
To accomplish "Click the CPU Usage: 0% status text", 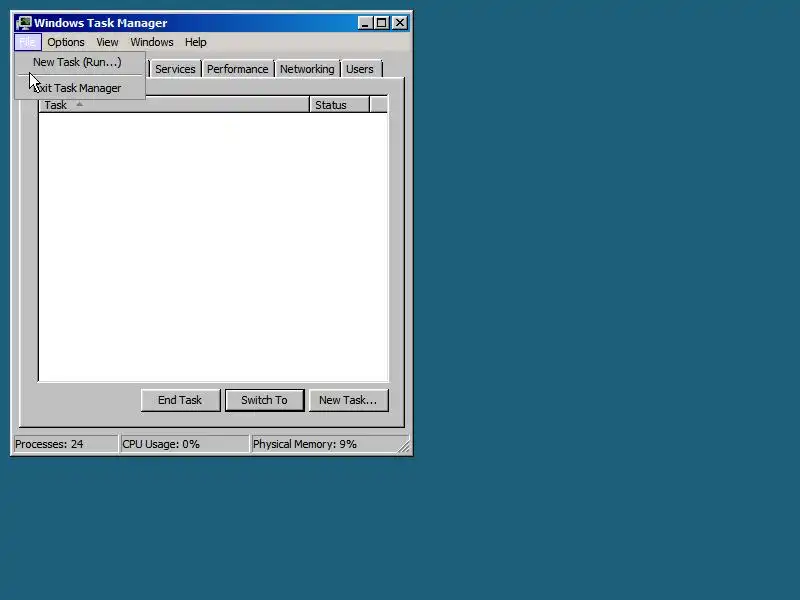I will point(161,444).
